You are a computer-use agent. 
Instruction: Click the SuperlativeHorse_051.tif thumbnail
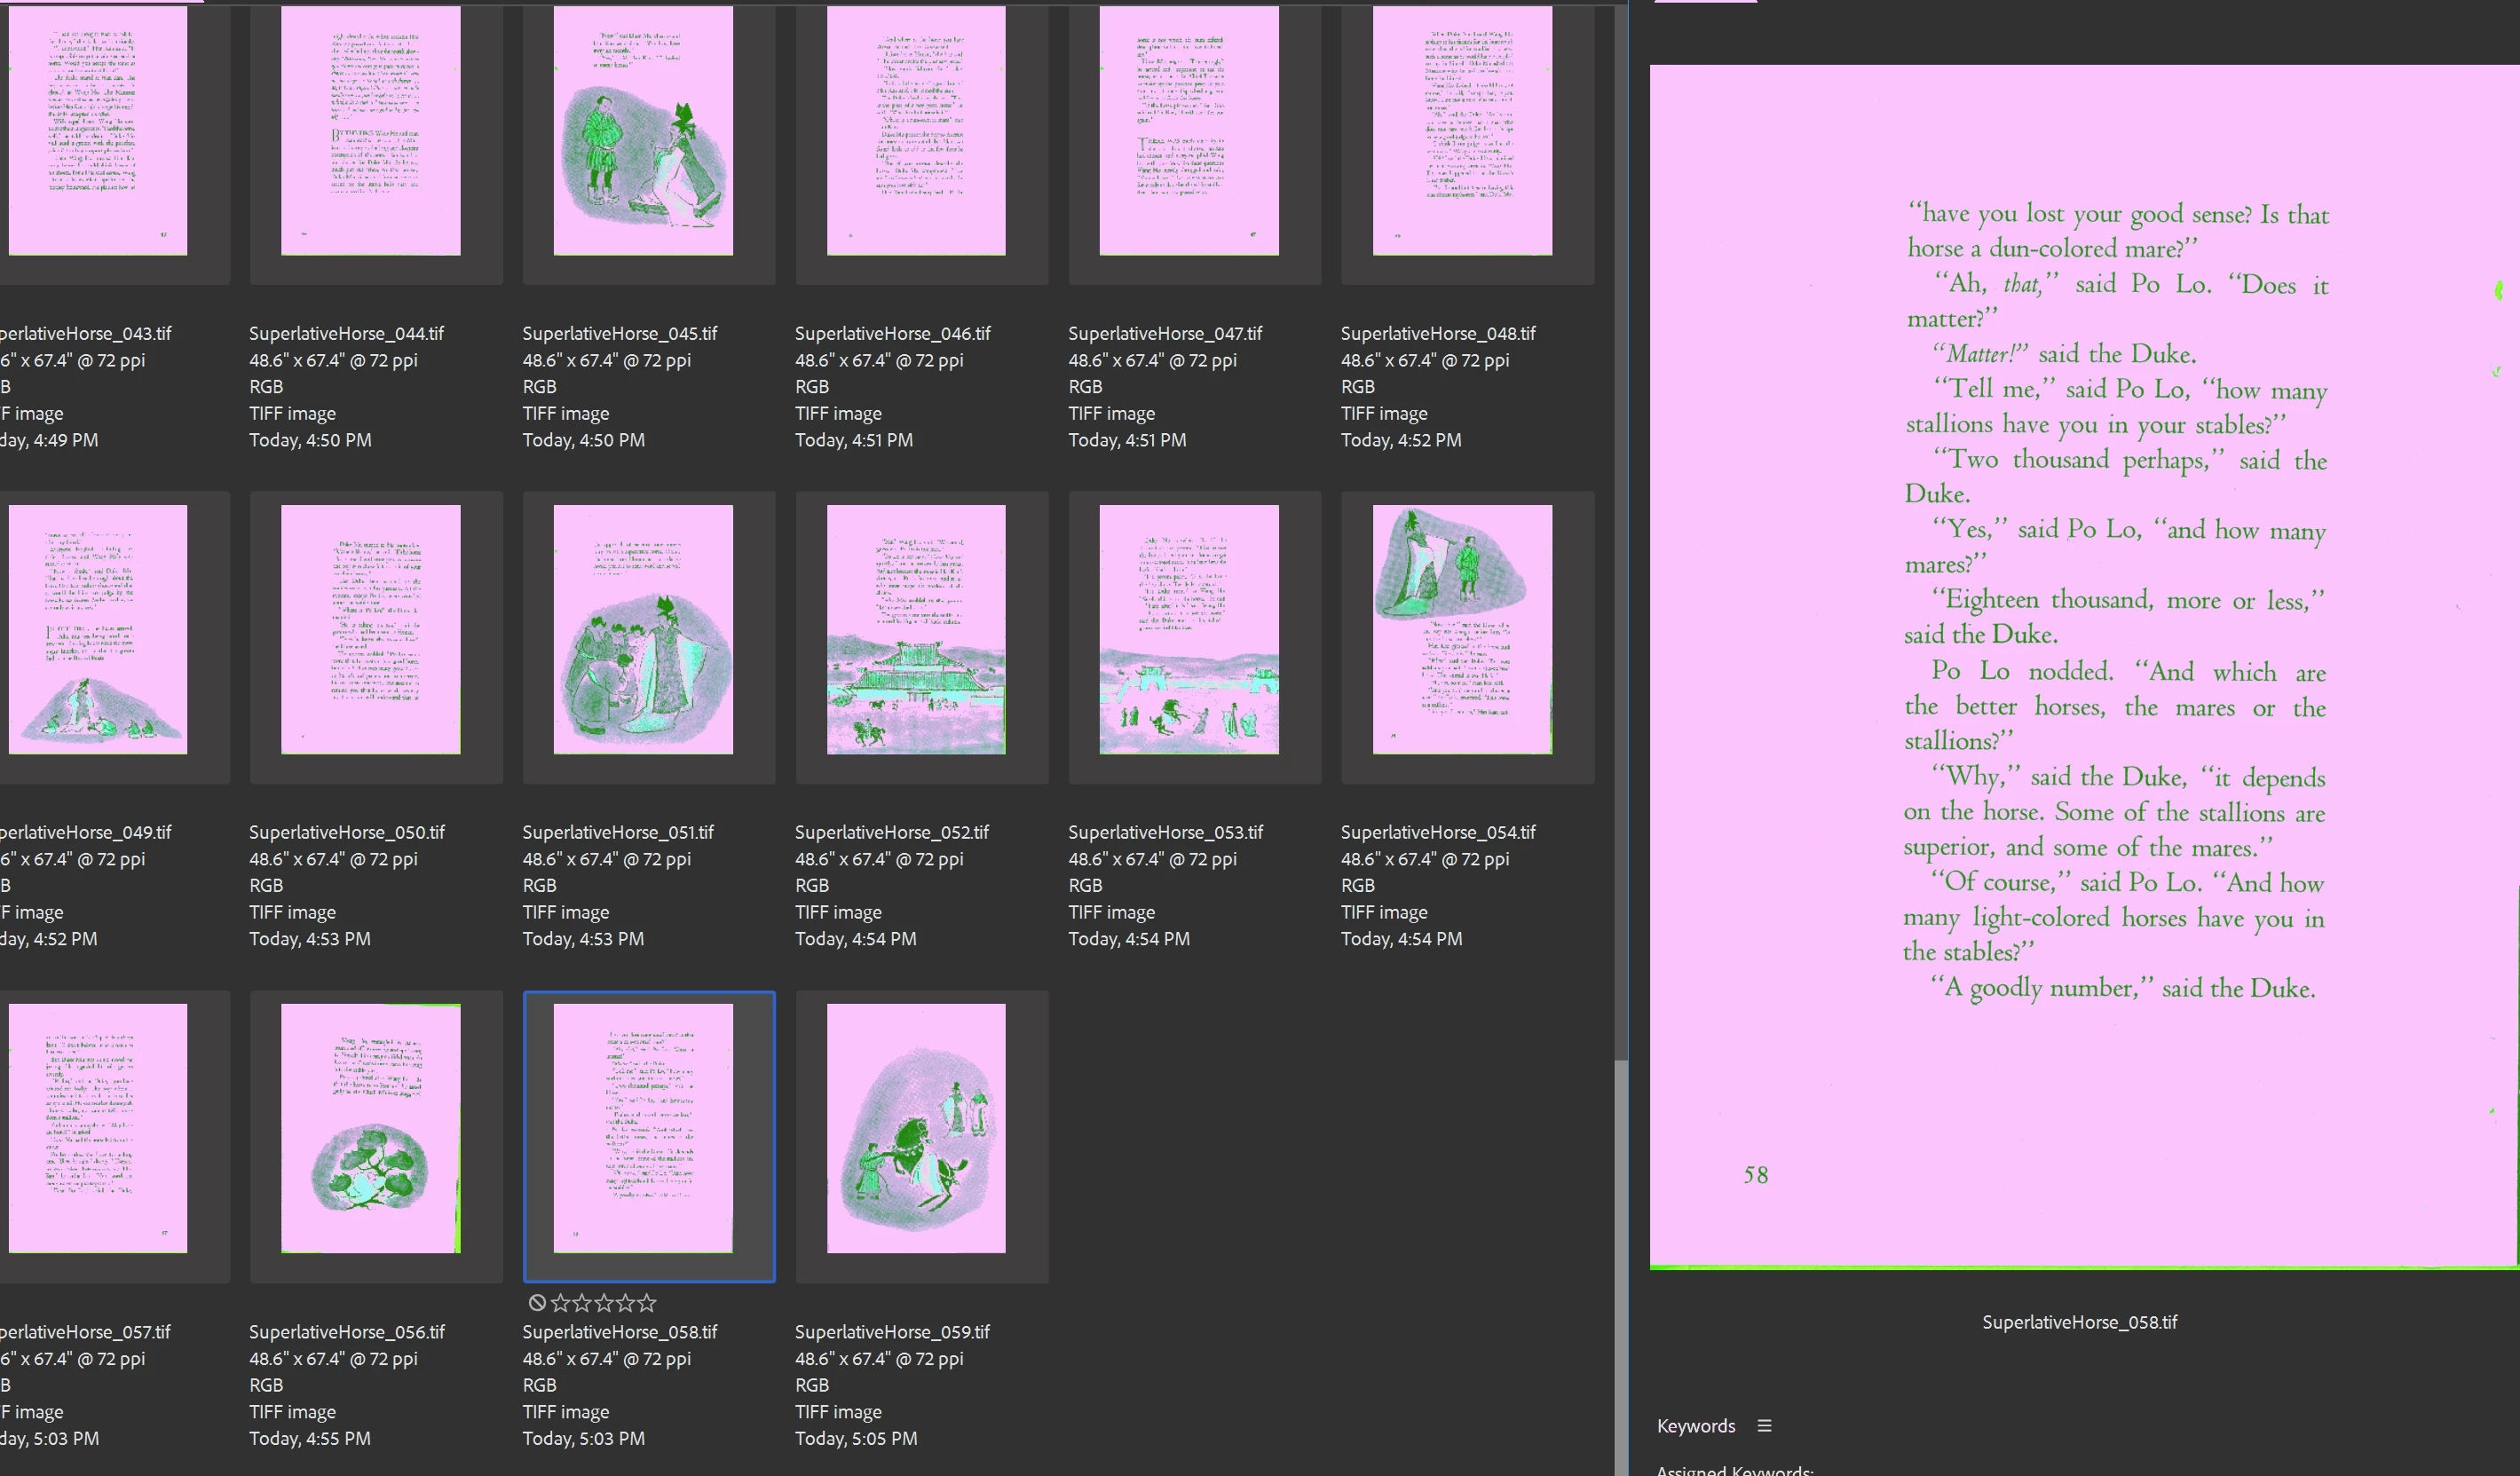(x=643, y=629)
